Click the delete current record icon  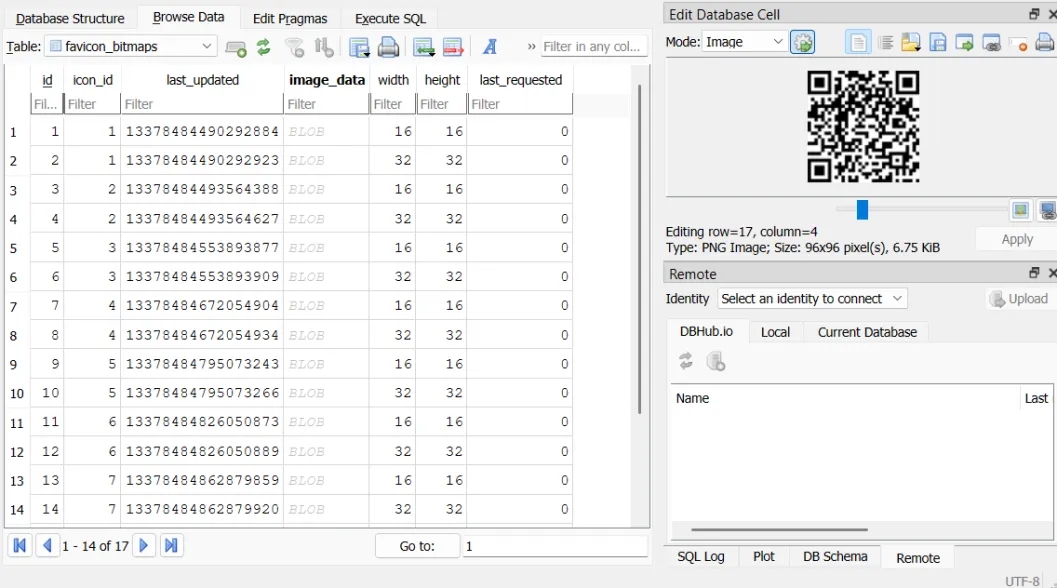point(453,47)
